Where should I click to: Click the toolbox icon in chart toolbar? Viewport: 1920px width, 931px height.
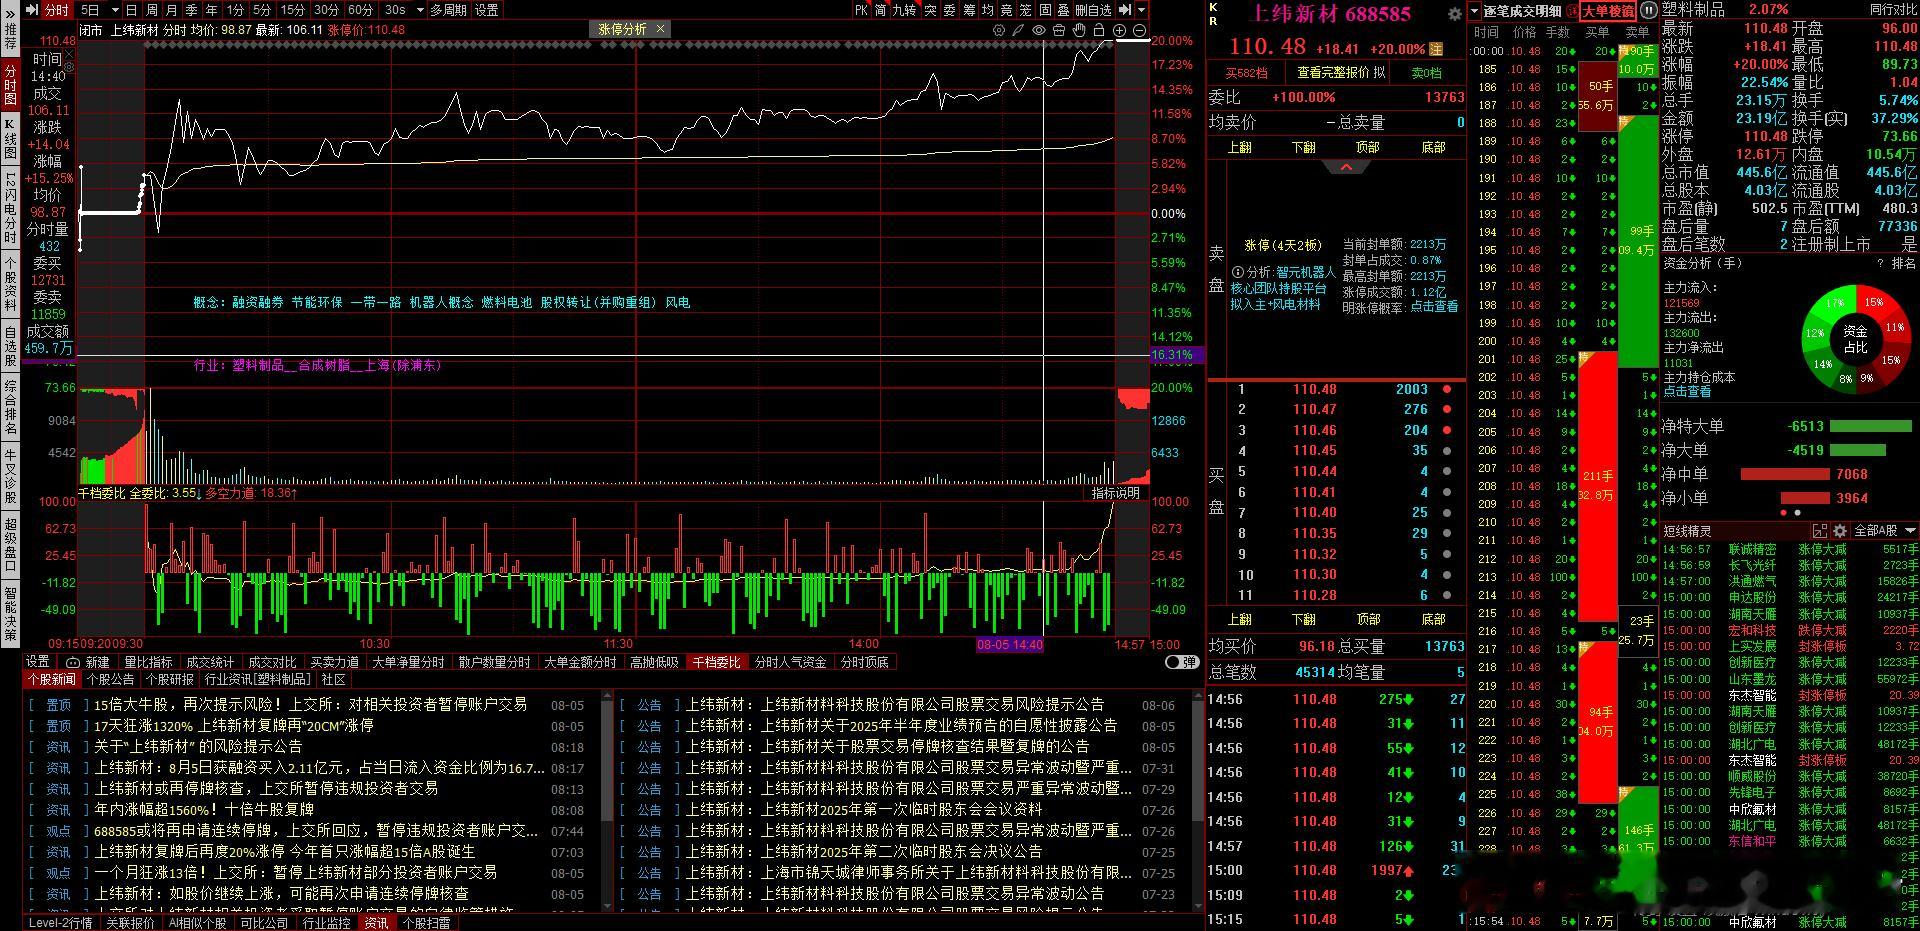(x=1059, y=30)
